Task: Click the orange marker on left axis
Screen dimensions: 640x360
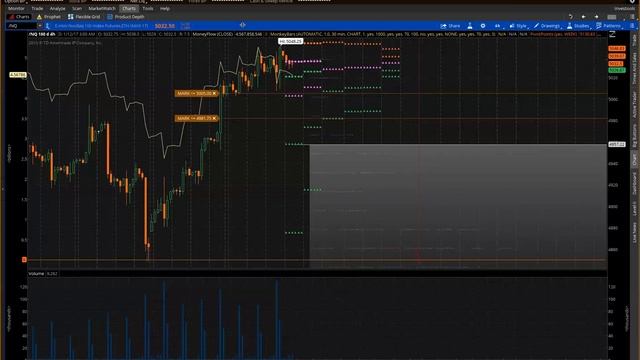Action: [24, 260]
